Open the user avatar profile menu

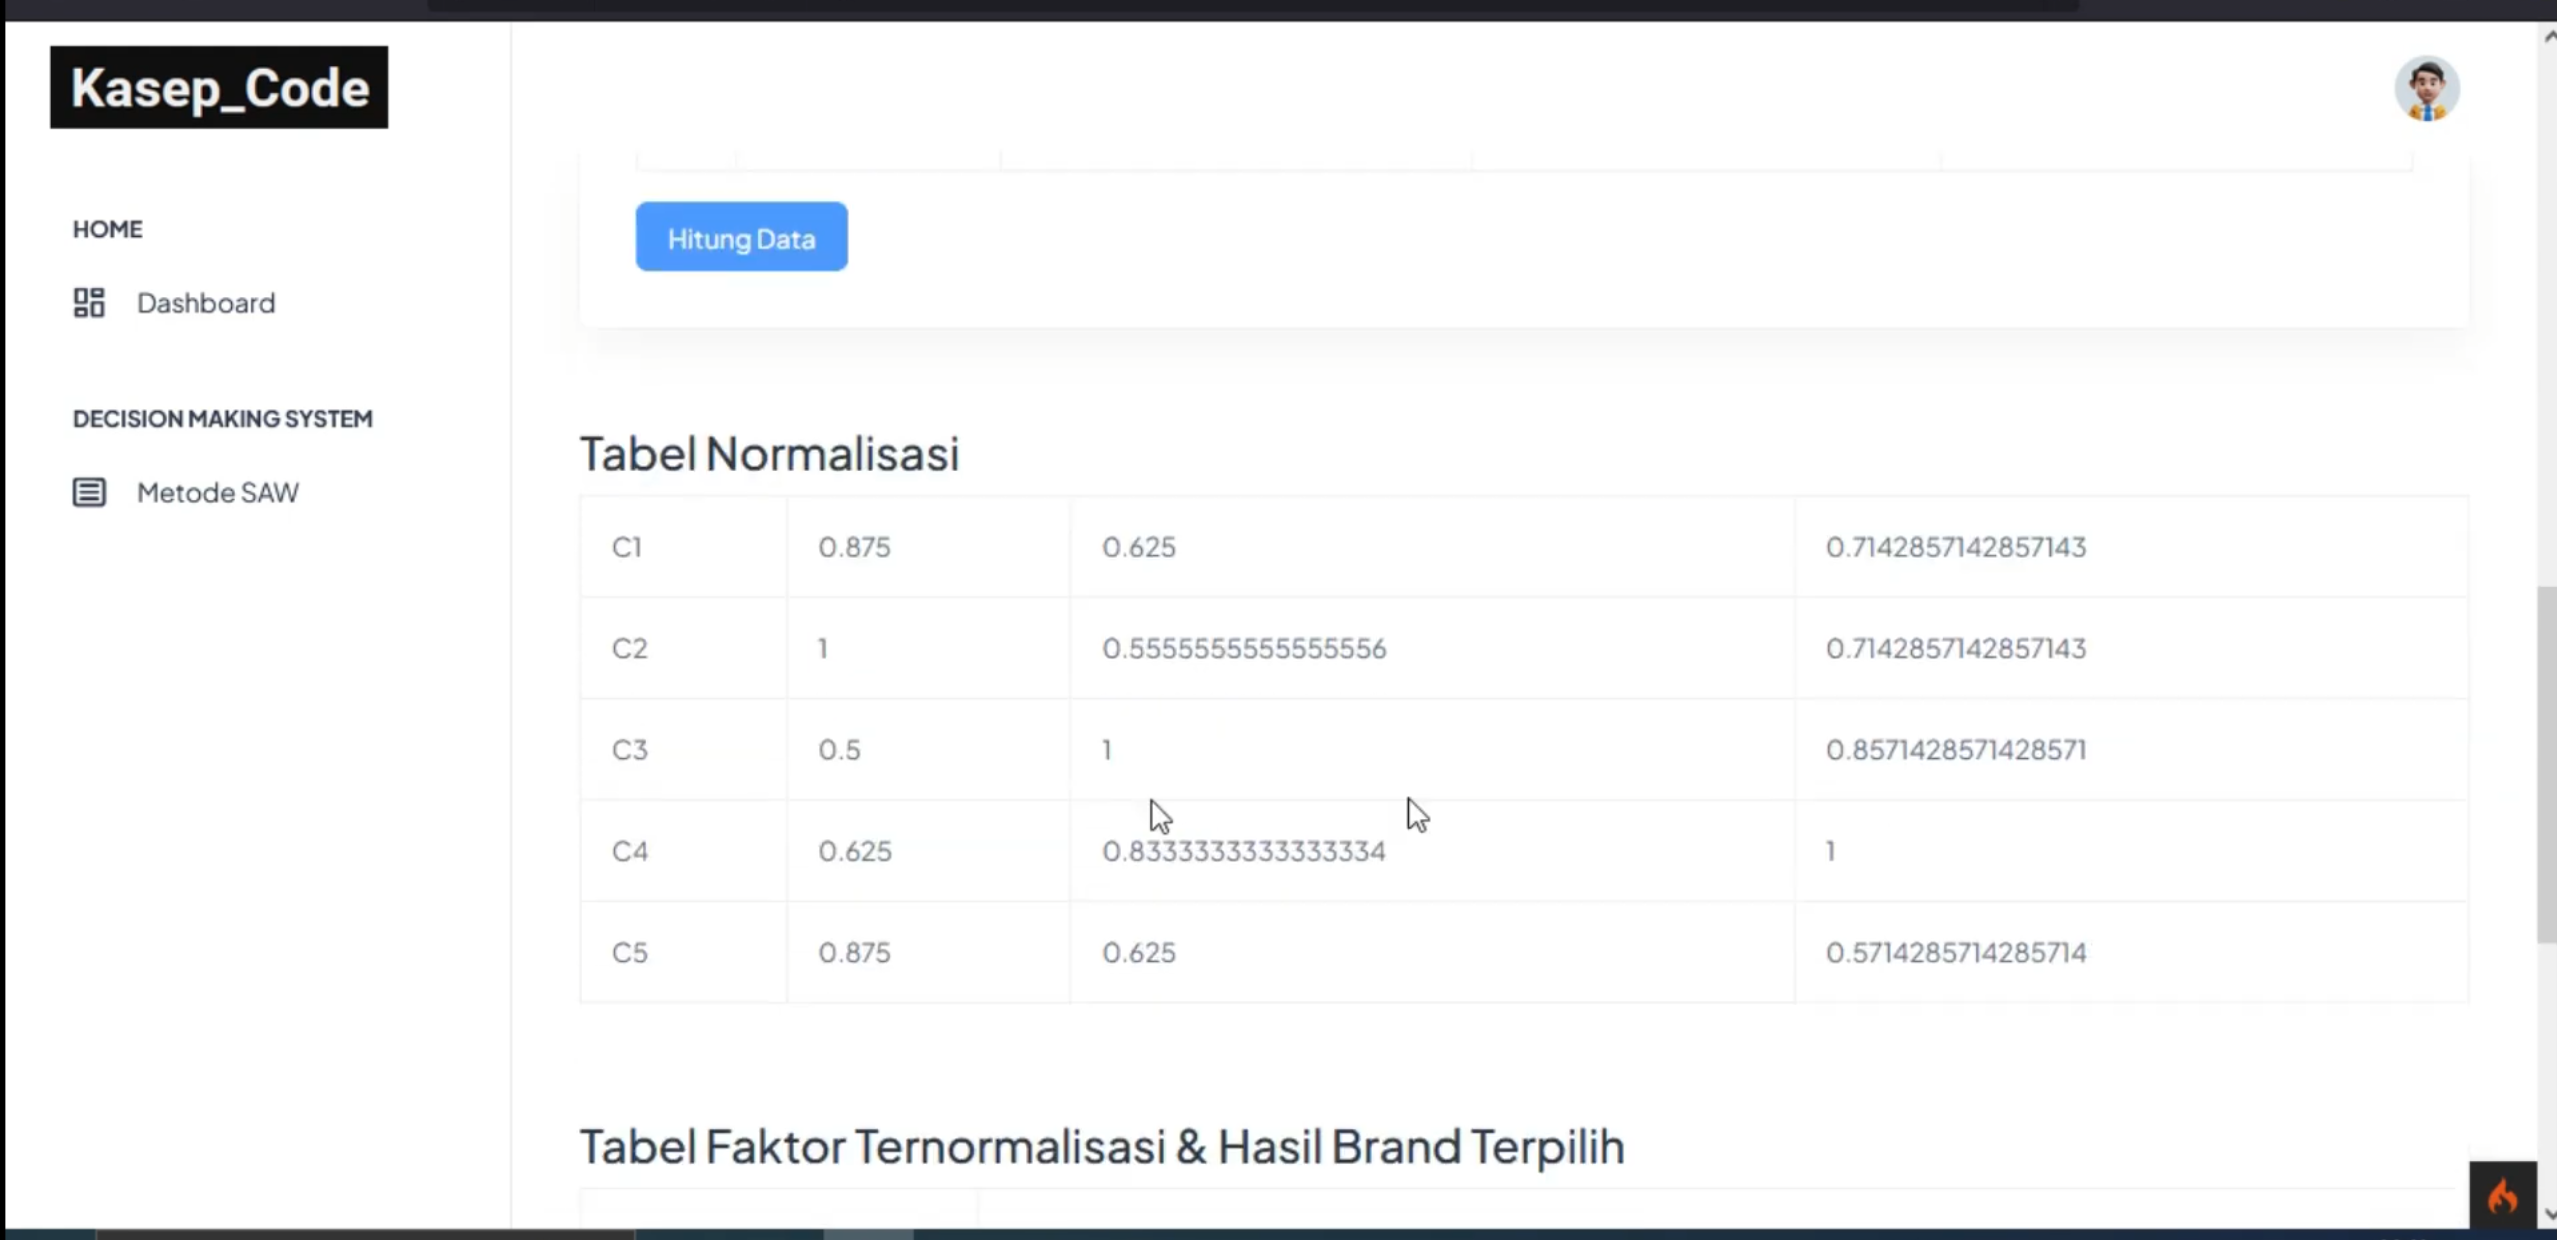pyautogui.click(x=2427, y=89)
